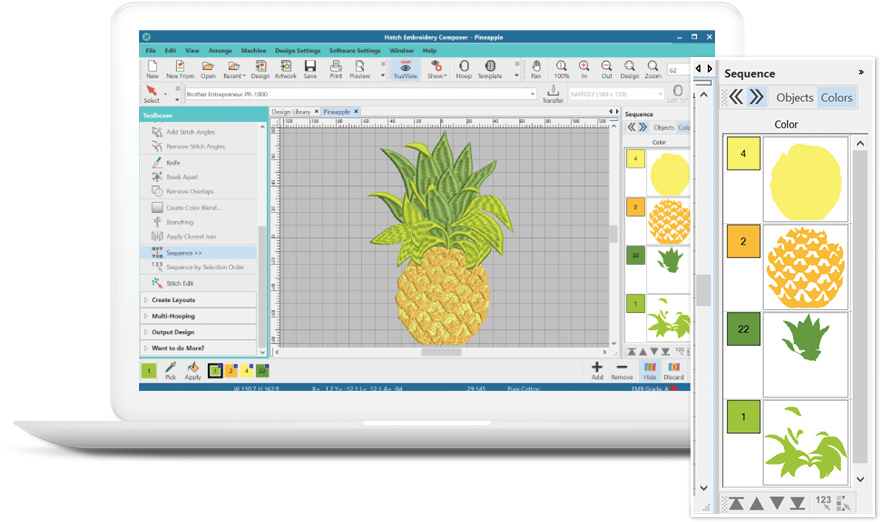880x522 pixels.
Task: Click the New From icon
Action: pyautogui.click(x=180, y=70)
